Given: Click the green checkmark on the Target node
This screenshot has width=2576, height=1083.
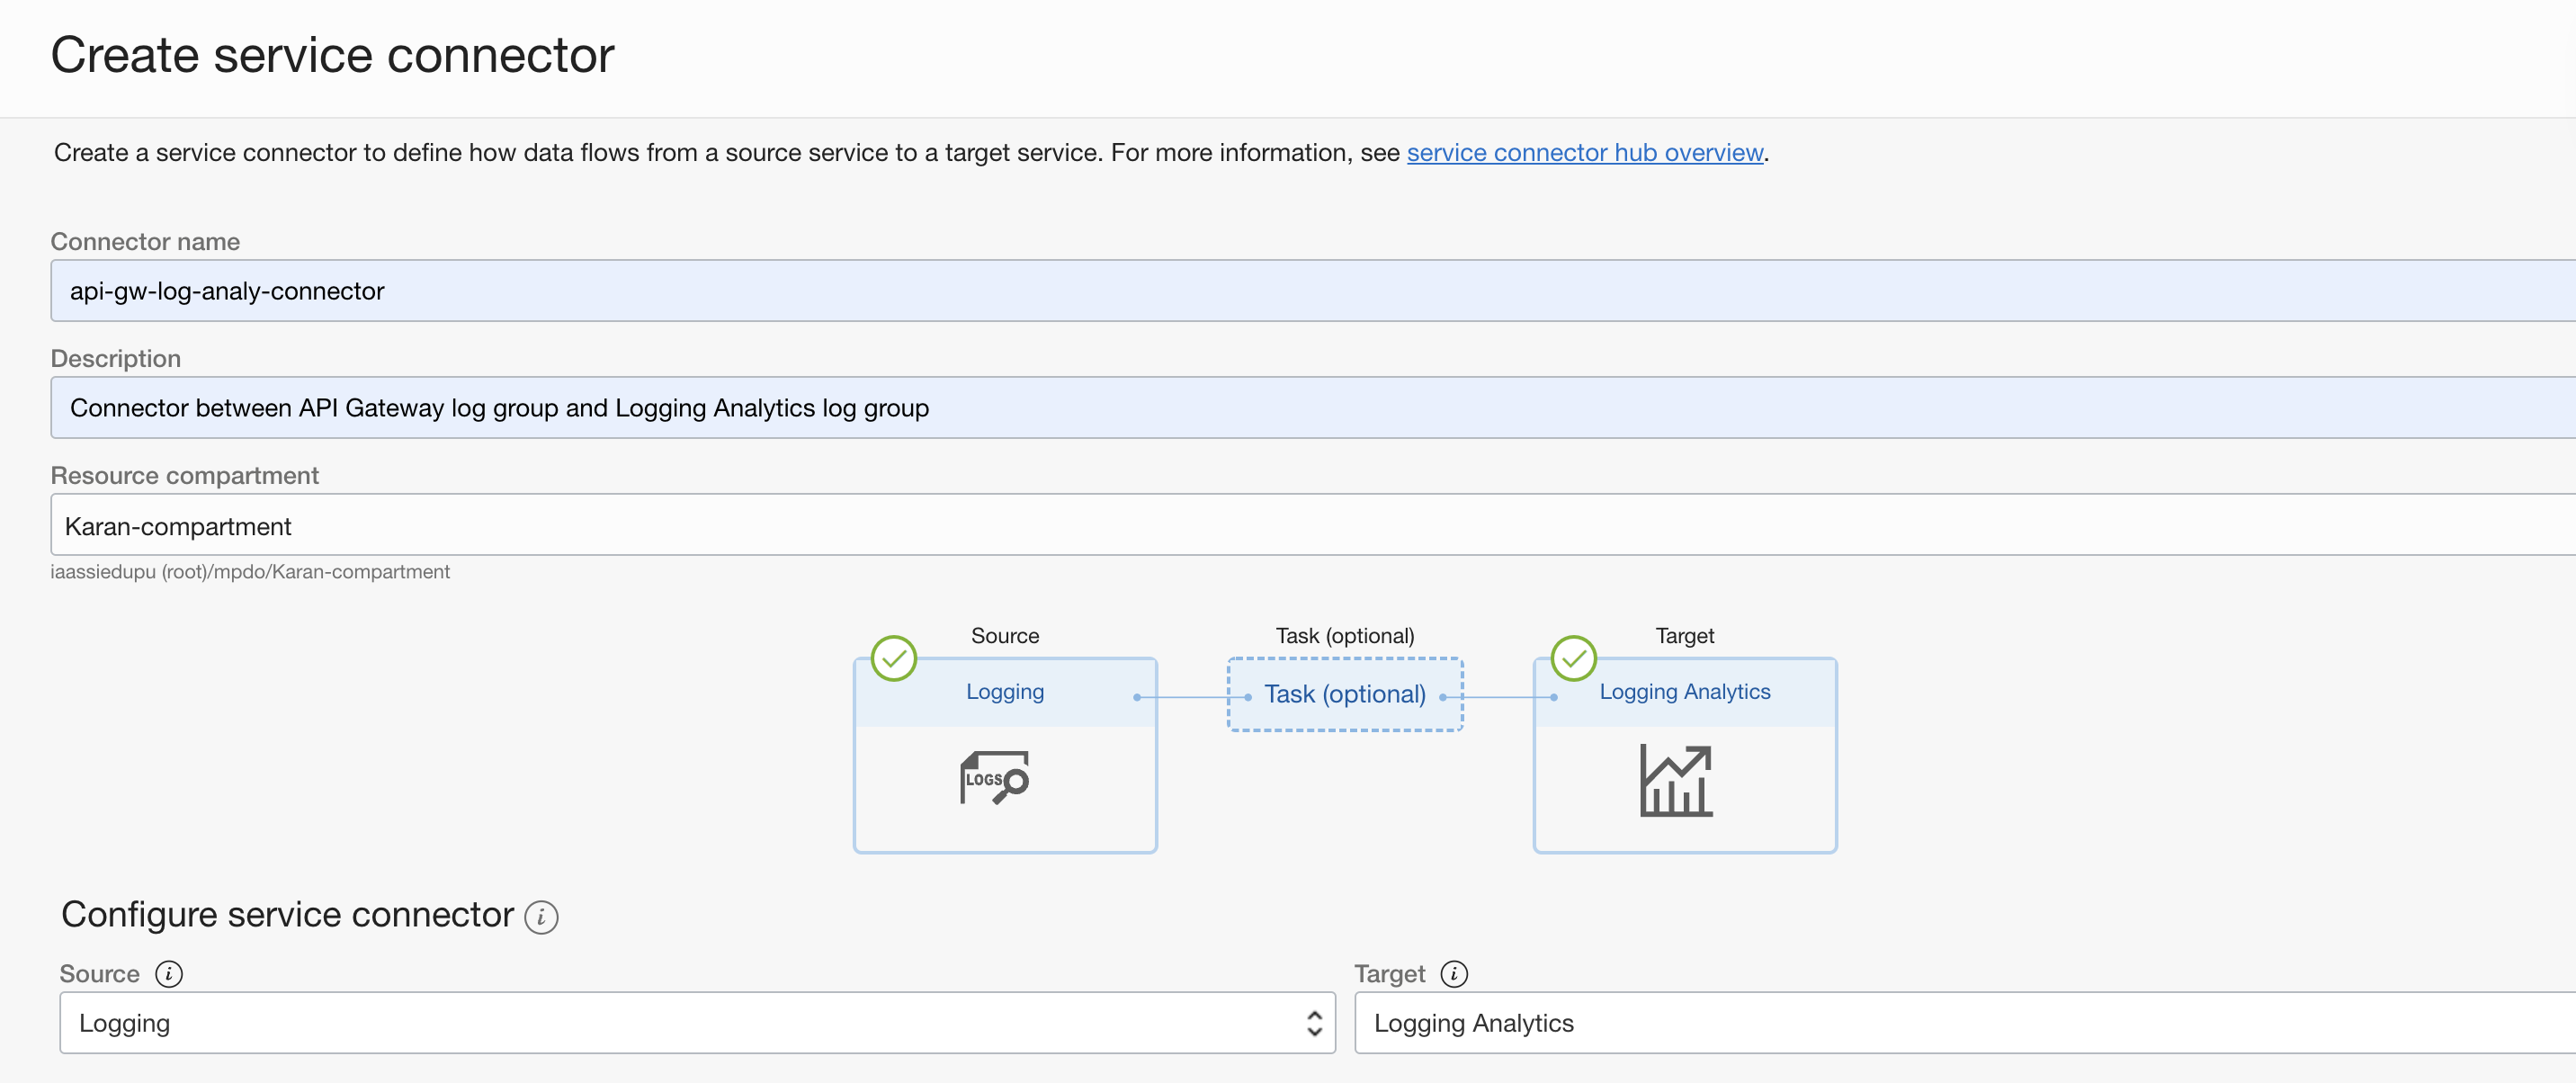Looking at the screenshot, I should (1573, 658).
